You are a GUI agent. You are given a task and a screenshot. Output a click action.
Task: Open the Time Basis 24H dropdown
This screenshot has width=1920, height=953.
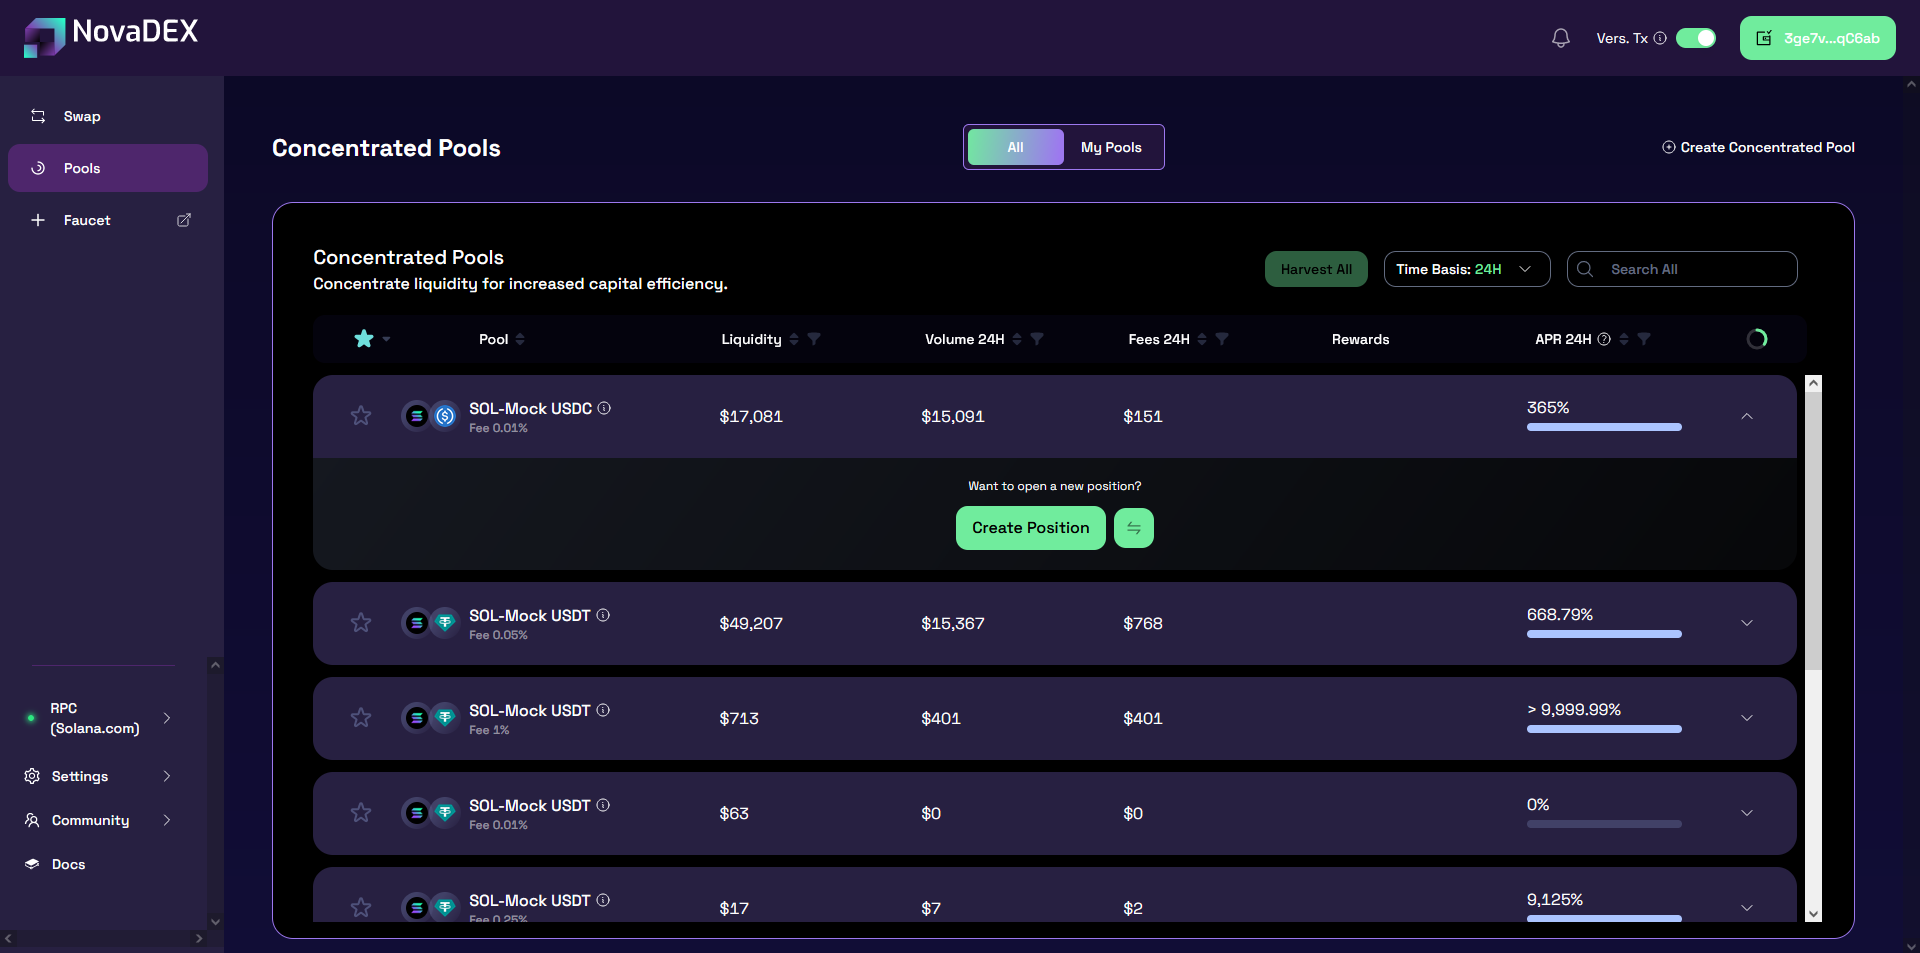1466,269
